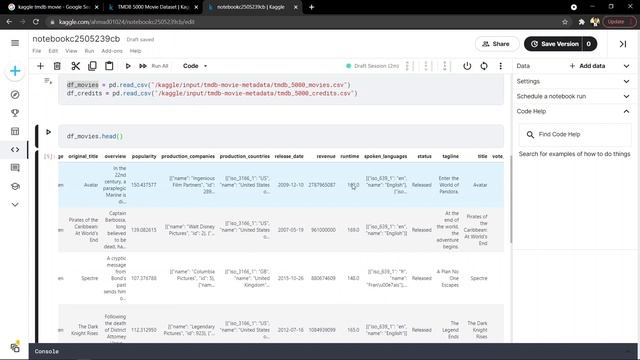Open Competitions trophy icon
The height and width of the screenshot is (360, 640).
(x=15, y=113)
